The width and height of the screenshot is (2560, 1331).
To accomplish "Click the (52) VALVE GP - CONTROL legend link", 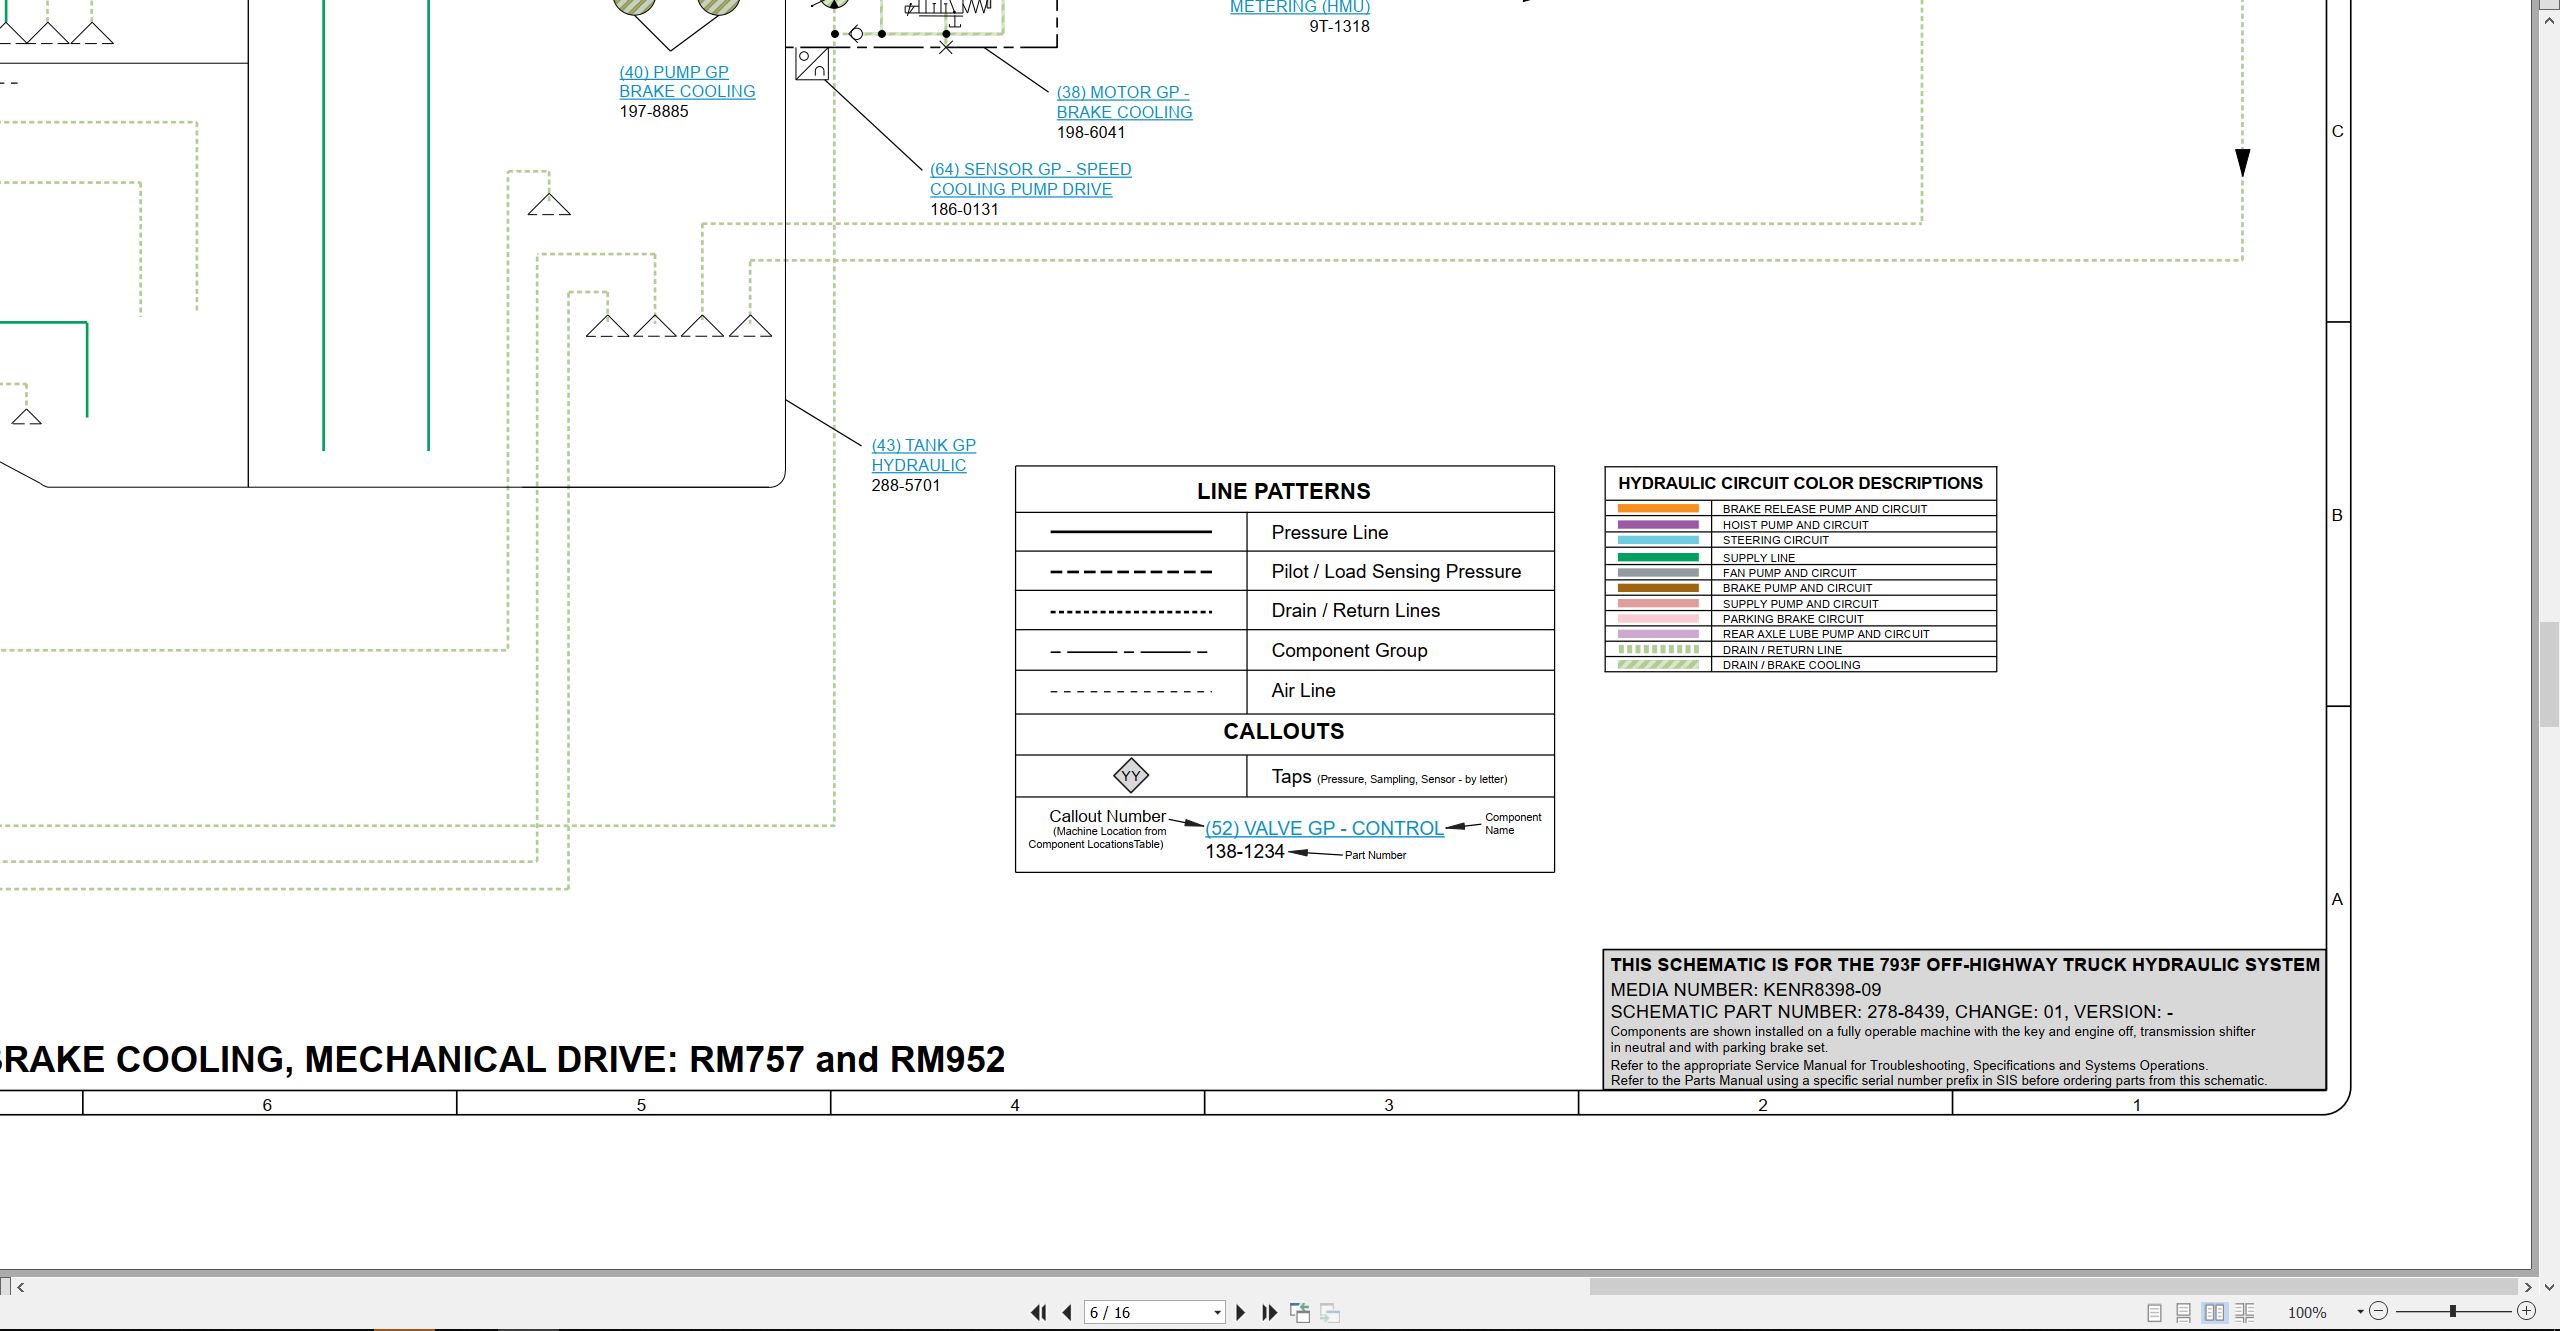I will tap(1324, 828).
